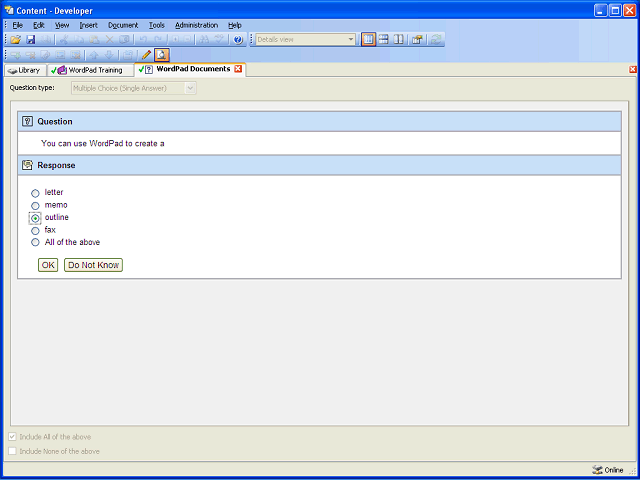Open the Administration menu
The width and height of the screenshot is (640, 480).
[x=196, y=25]
